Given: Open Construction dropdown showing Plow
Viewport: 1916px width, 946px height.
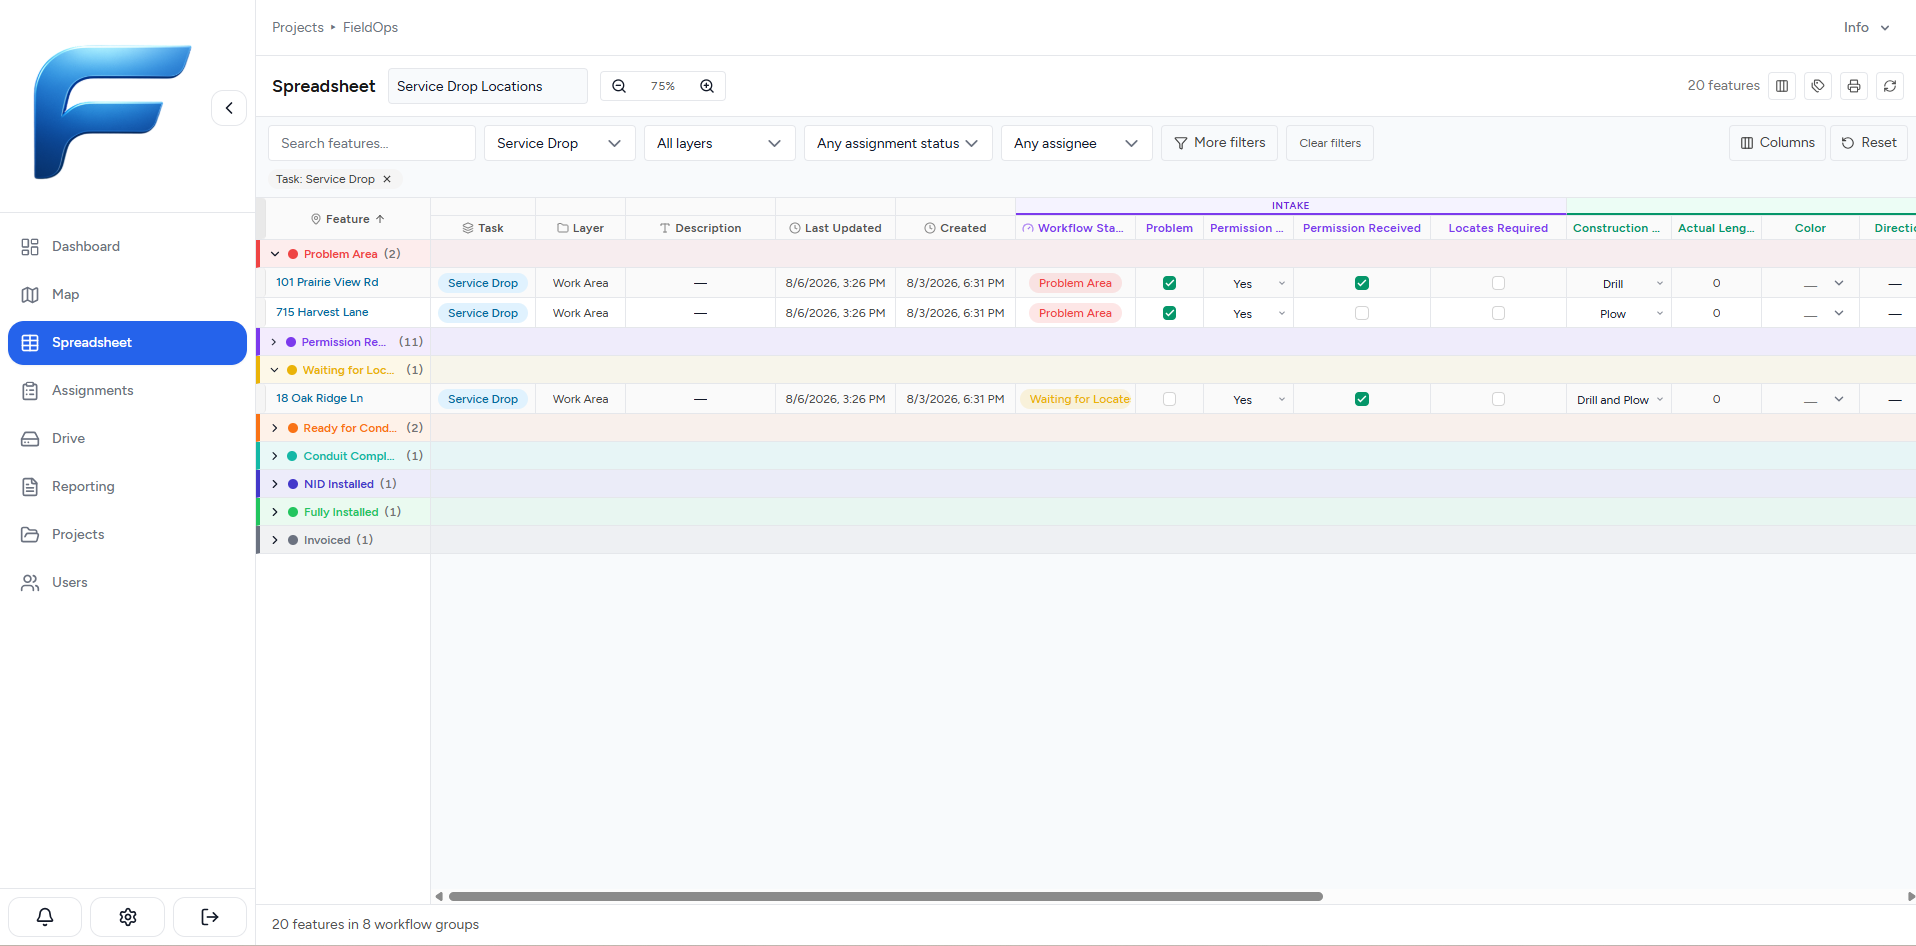Looking at the screenshot, I should [x=1619, y=314].
